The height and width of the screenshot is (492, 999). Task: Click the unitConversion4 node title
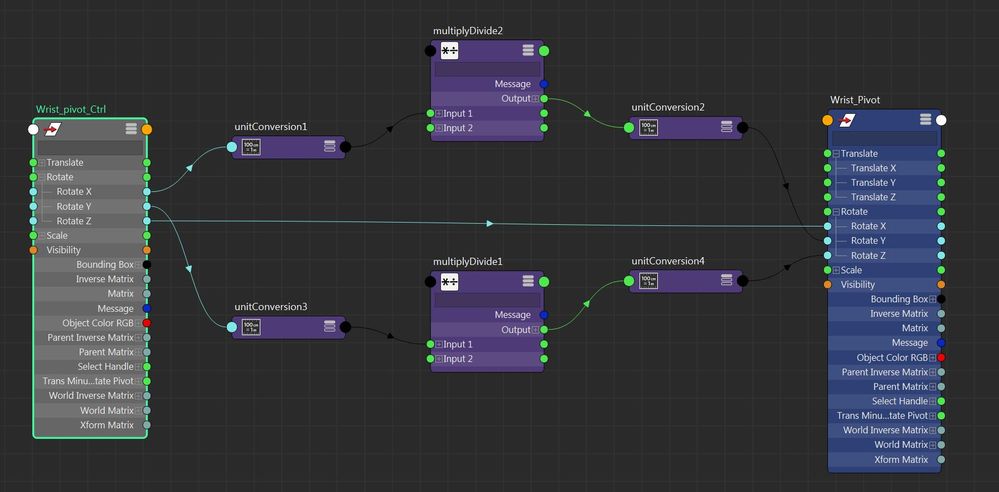point(668,261)
